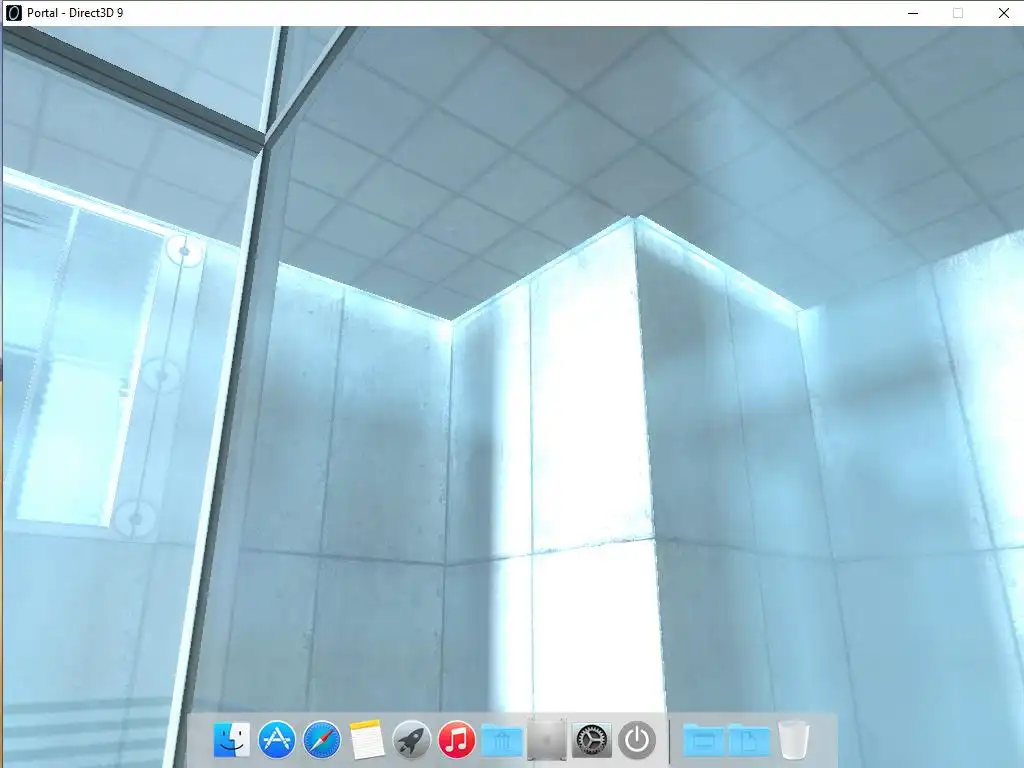The height and width of the screenshot is (768, 1024).
Task: Open the blue folder with building symbol
Action: pyautogui.click(x=502, y=741)
